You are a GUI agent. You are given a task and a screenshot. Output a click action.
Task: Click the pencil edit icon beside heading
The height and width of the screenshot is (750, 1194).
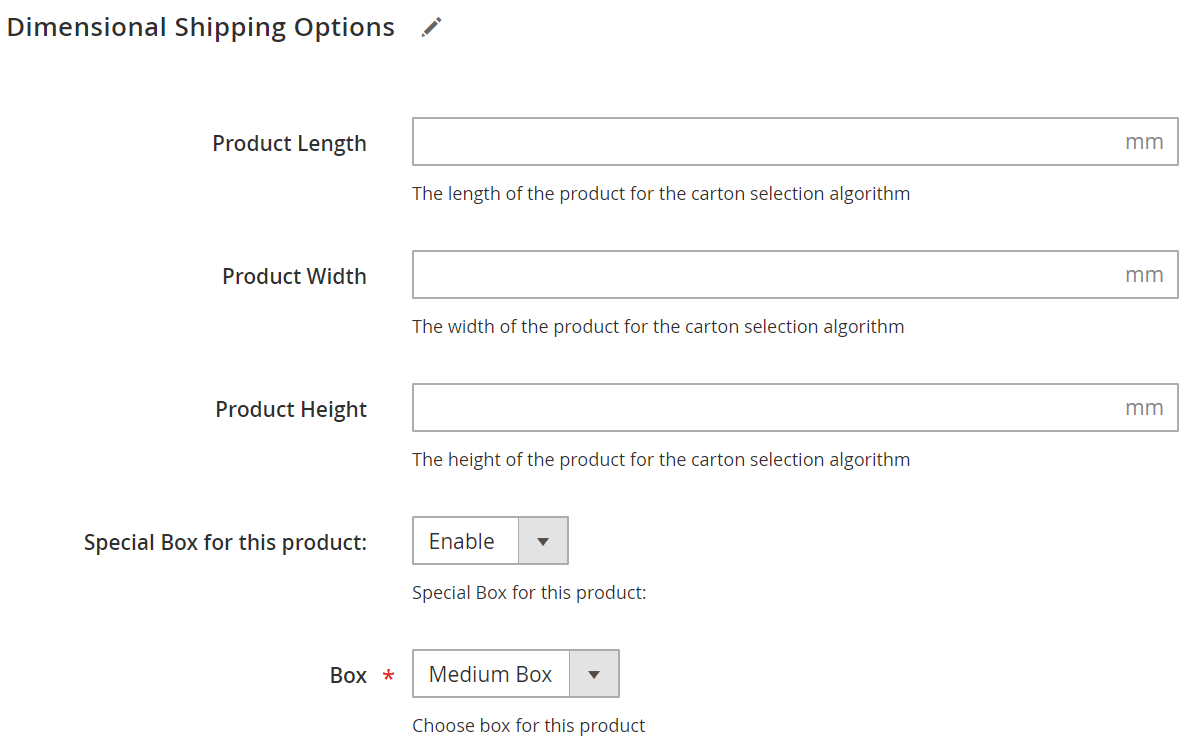432,27
